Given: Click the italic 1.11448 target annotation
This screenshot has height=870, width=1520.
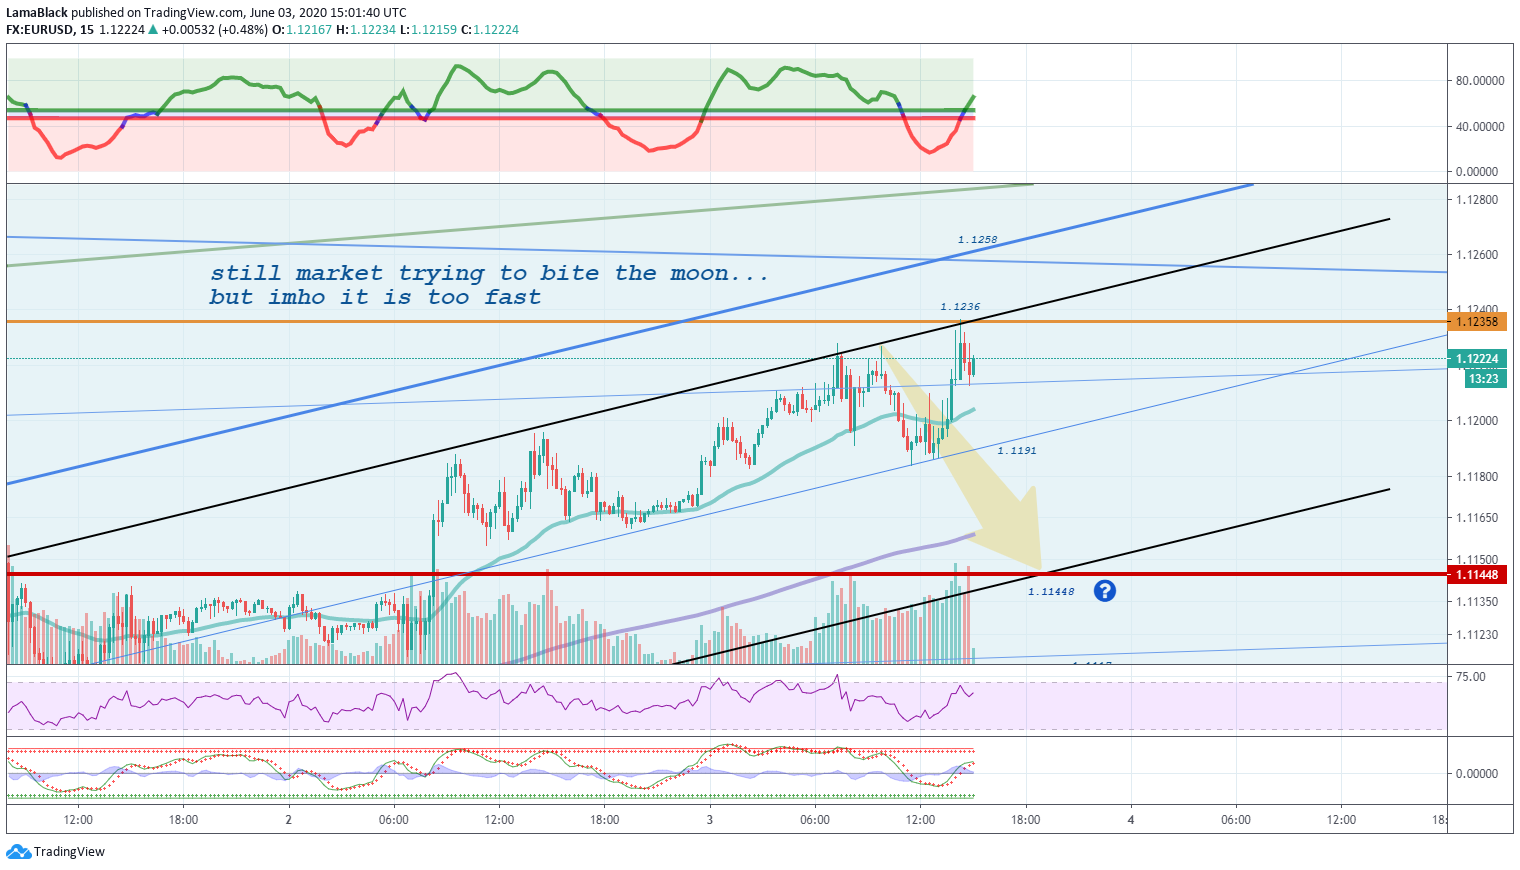Looking at the screenshot, I should point(1051,592).
